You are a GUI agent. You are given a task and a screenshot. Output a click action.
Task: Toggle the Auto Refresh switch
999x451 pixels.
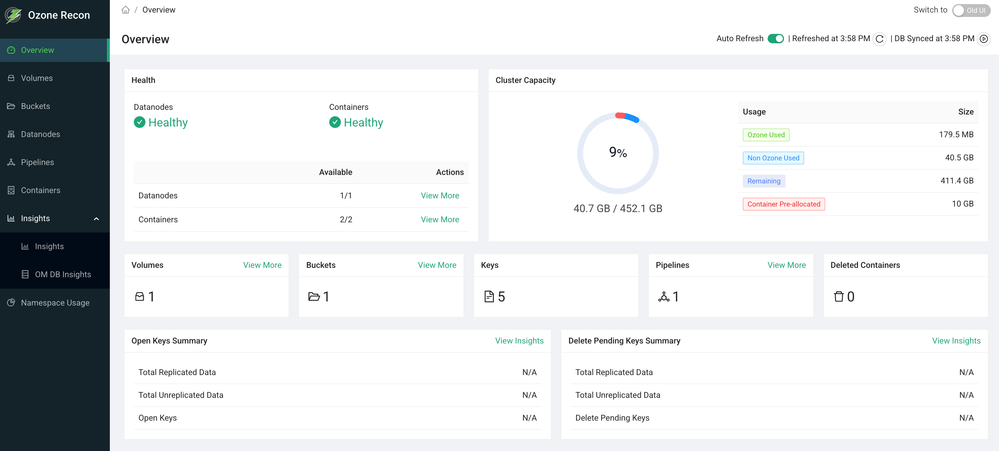click(775, 39)
